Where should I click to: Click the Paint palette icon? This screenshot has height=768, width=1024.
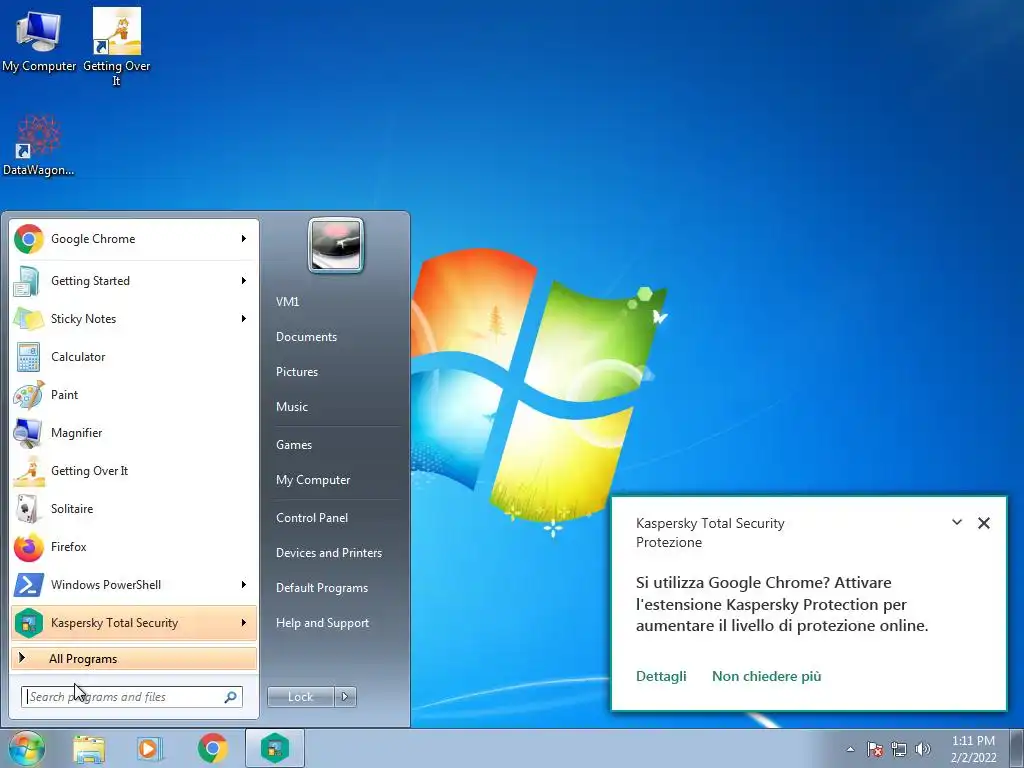pyautogui.click(x=29, y=394)
